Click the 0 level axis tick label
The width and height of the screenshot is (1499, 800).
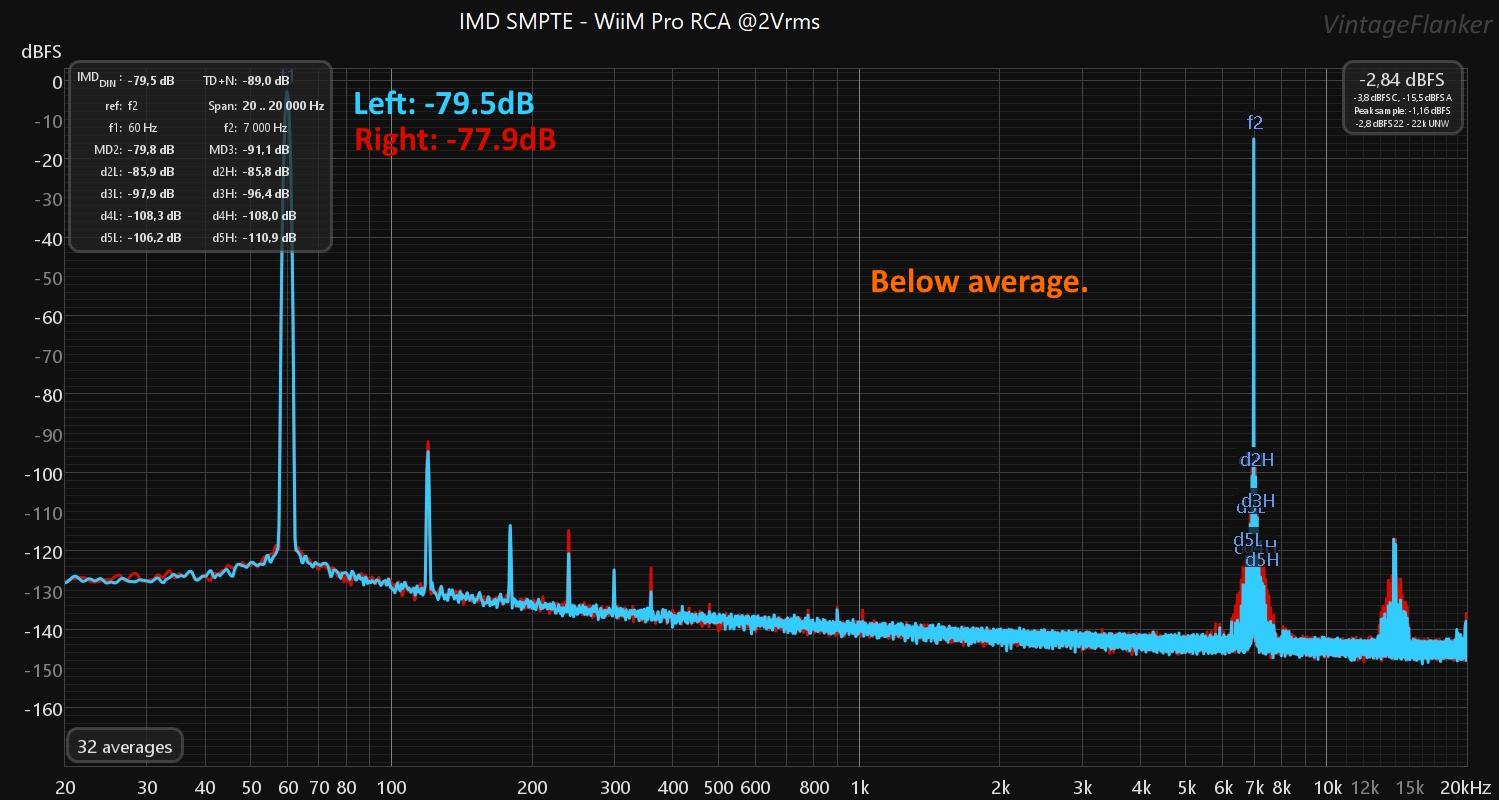[58, 82]
